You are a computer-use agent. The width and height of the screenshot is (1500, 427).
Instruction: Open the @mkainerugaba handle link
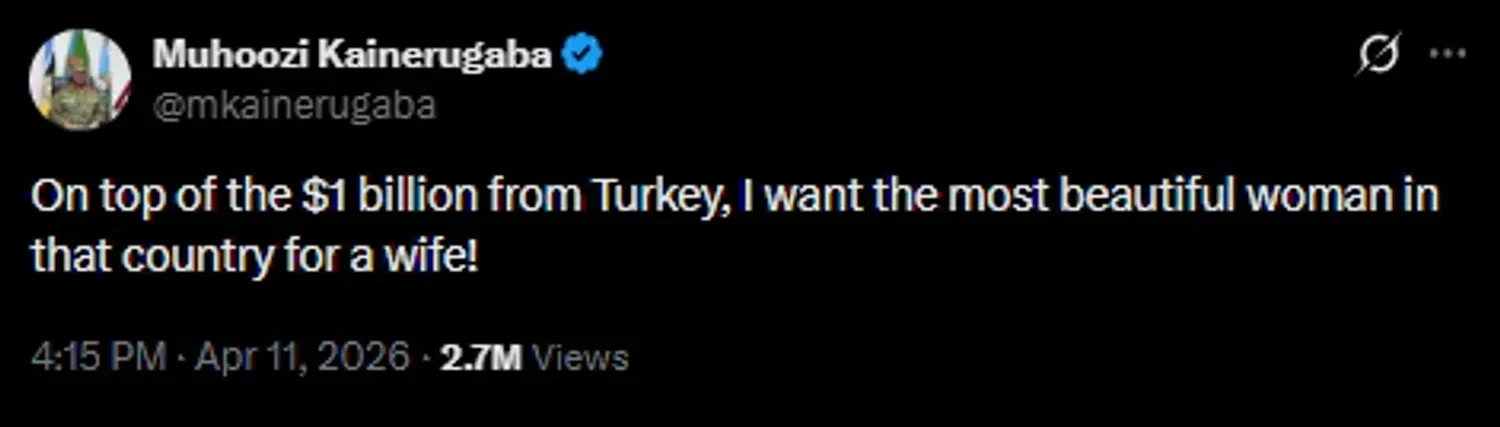tap(294, 105)
